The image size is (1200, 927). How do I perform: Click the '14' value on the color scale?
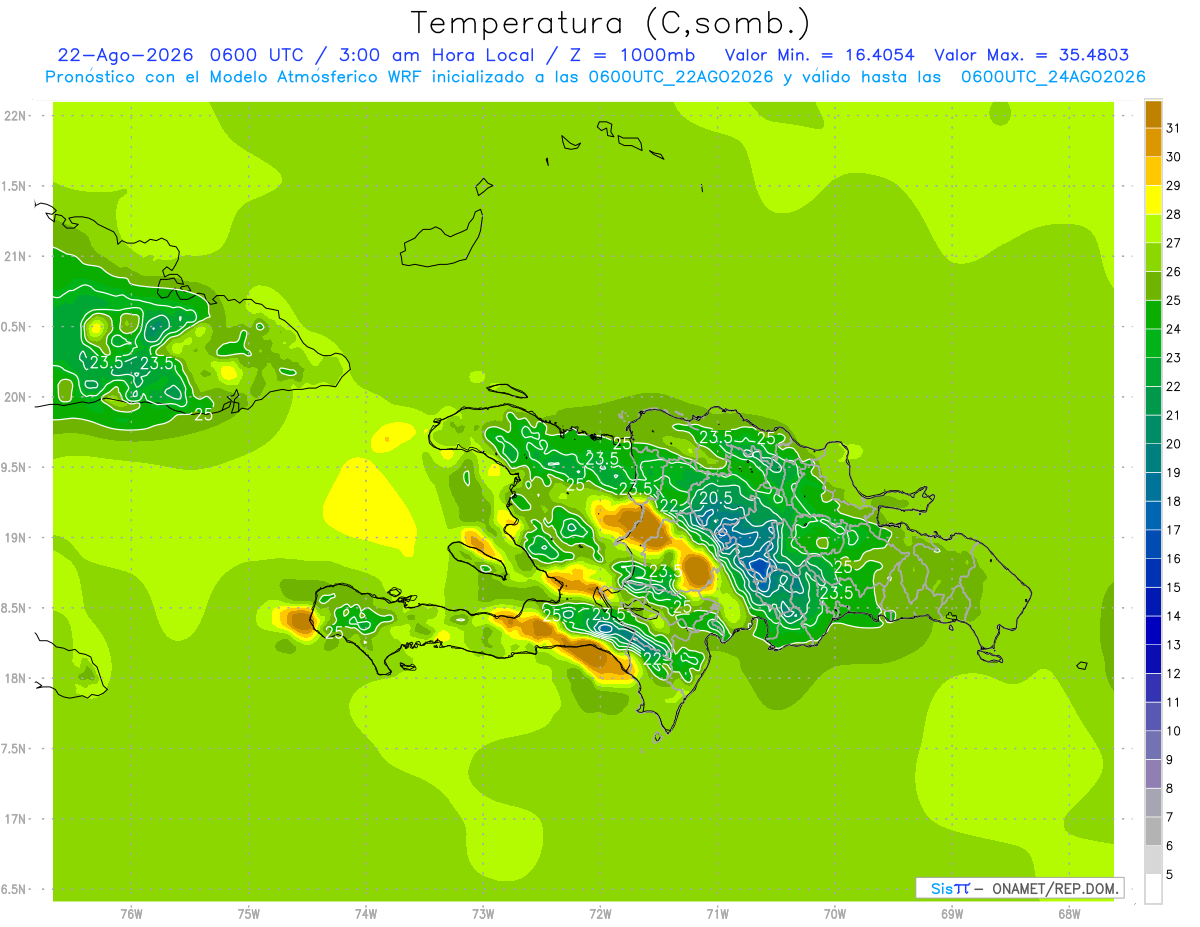click(x=1173, y=616)
